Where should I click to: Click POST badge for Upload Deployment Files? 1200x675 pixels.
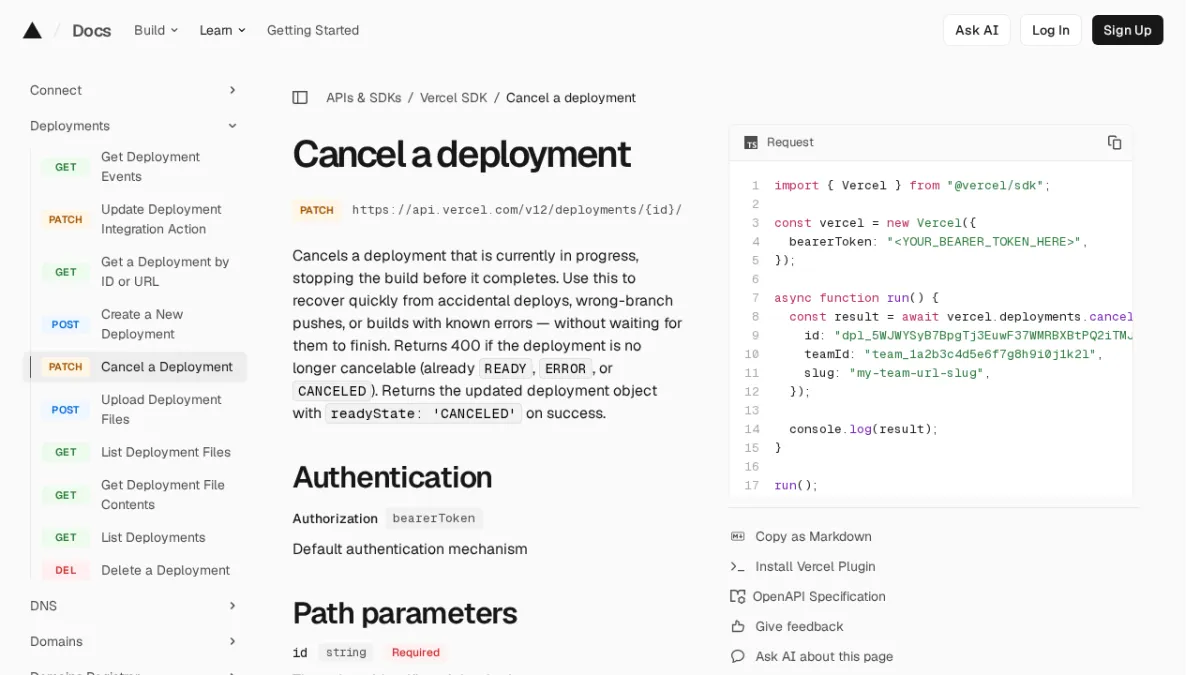(66, 410)
